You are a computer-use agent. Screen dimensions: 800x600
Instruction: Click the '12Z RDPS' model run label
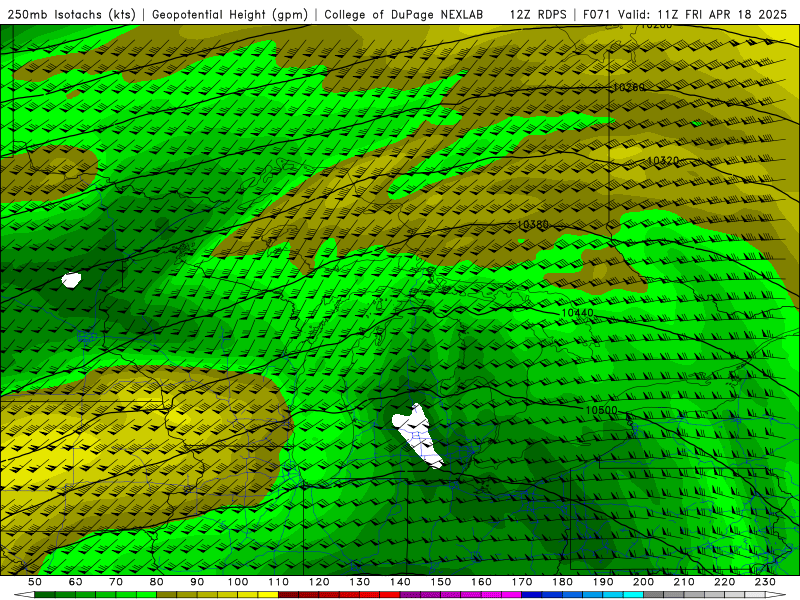click(538, 15)
